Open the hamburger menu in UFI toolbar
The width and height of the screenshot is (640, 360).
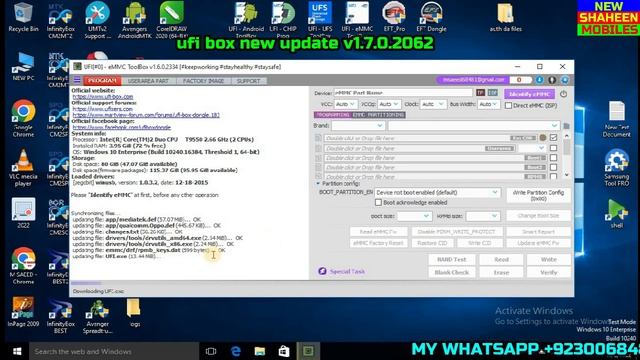(77, 80)
